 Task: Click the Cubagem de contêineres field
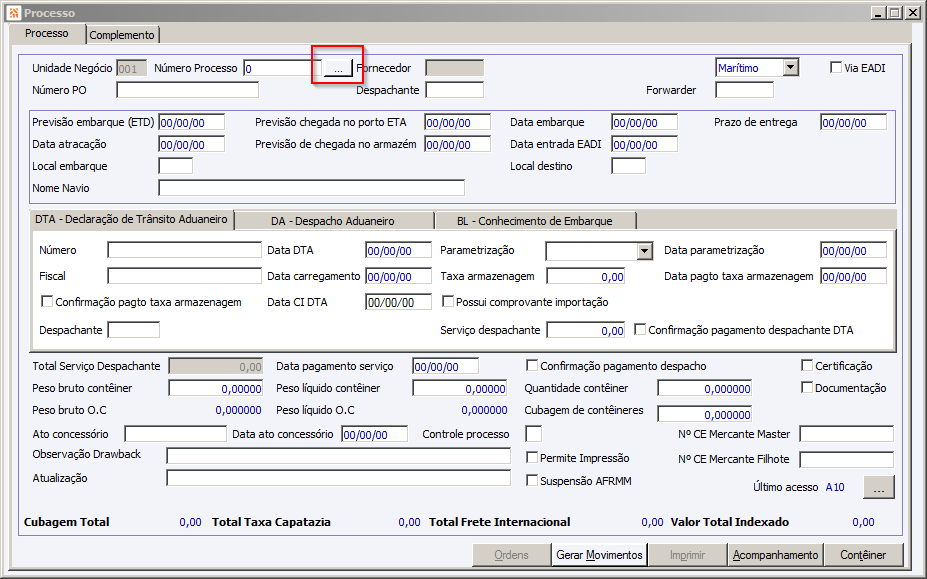pyautogui.click(x=705, y=414)
